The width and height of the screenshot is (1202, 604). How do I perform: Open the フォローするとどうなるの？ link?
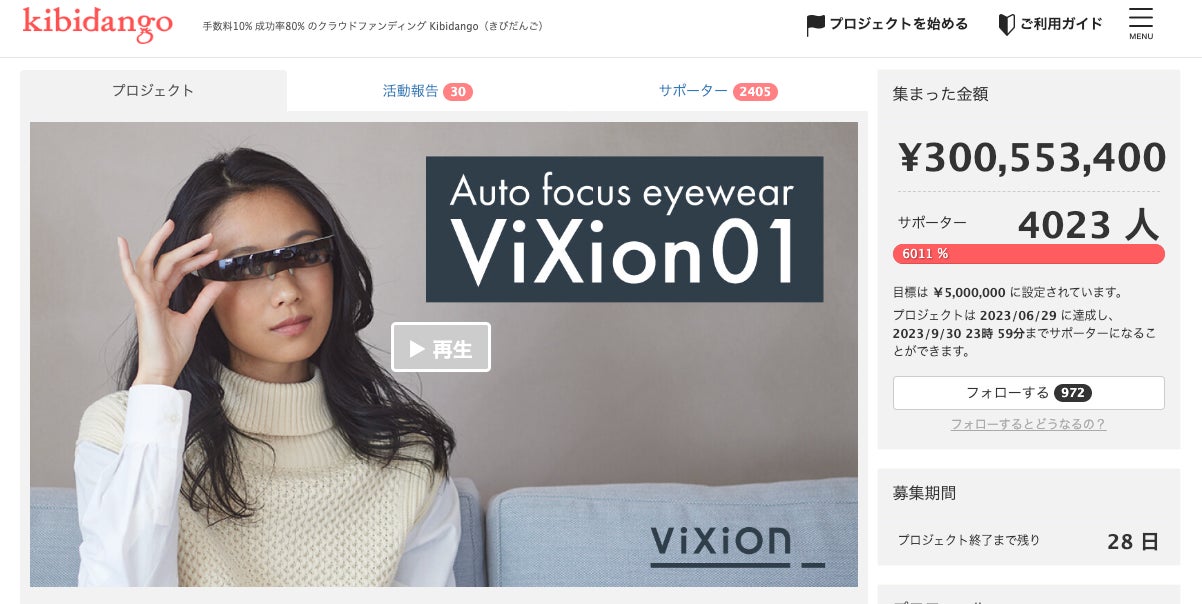click(x=1028, y=424)
